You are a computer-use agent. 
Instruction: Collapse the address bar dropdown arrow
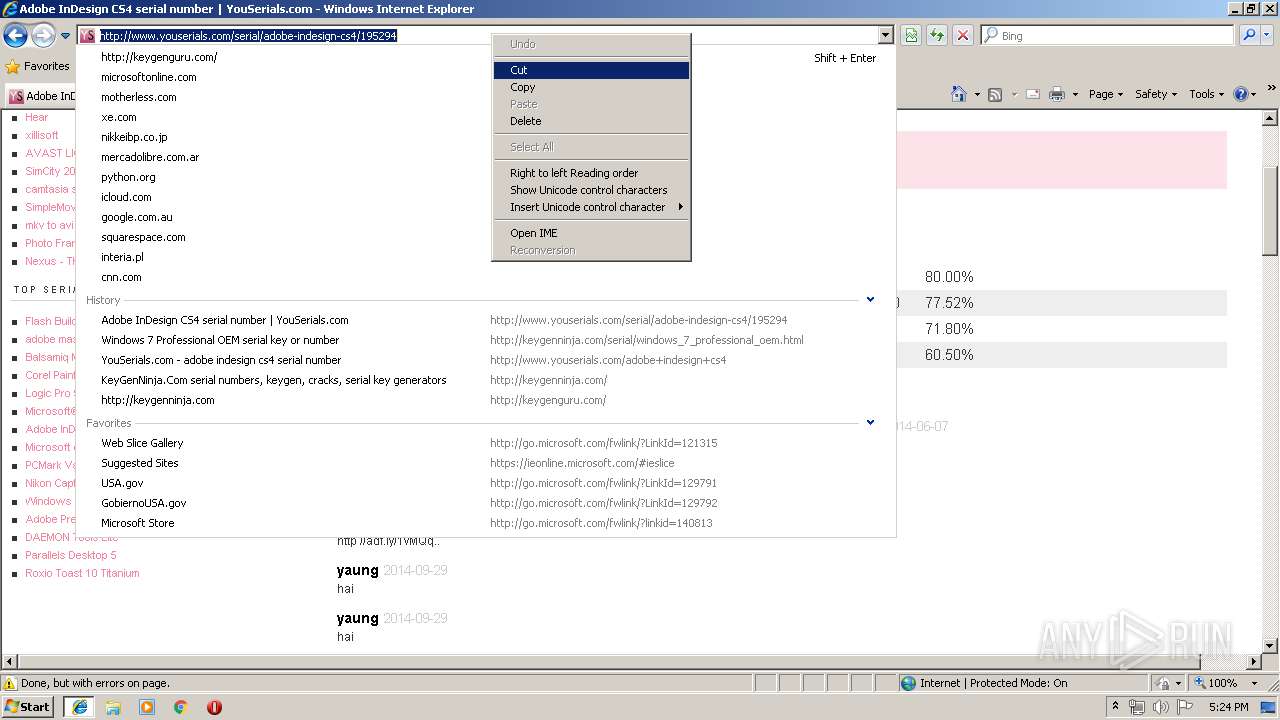[885, 36]
